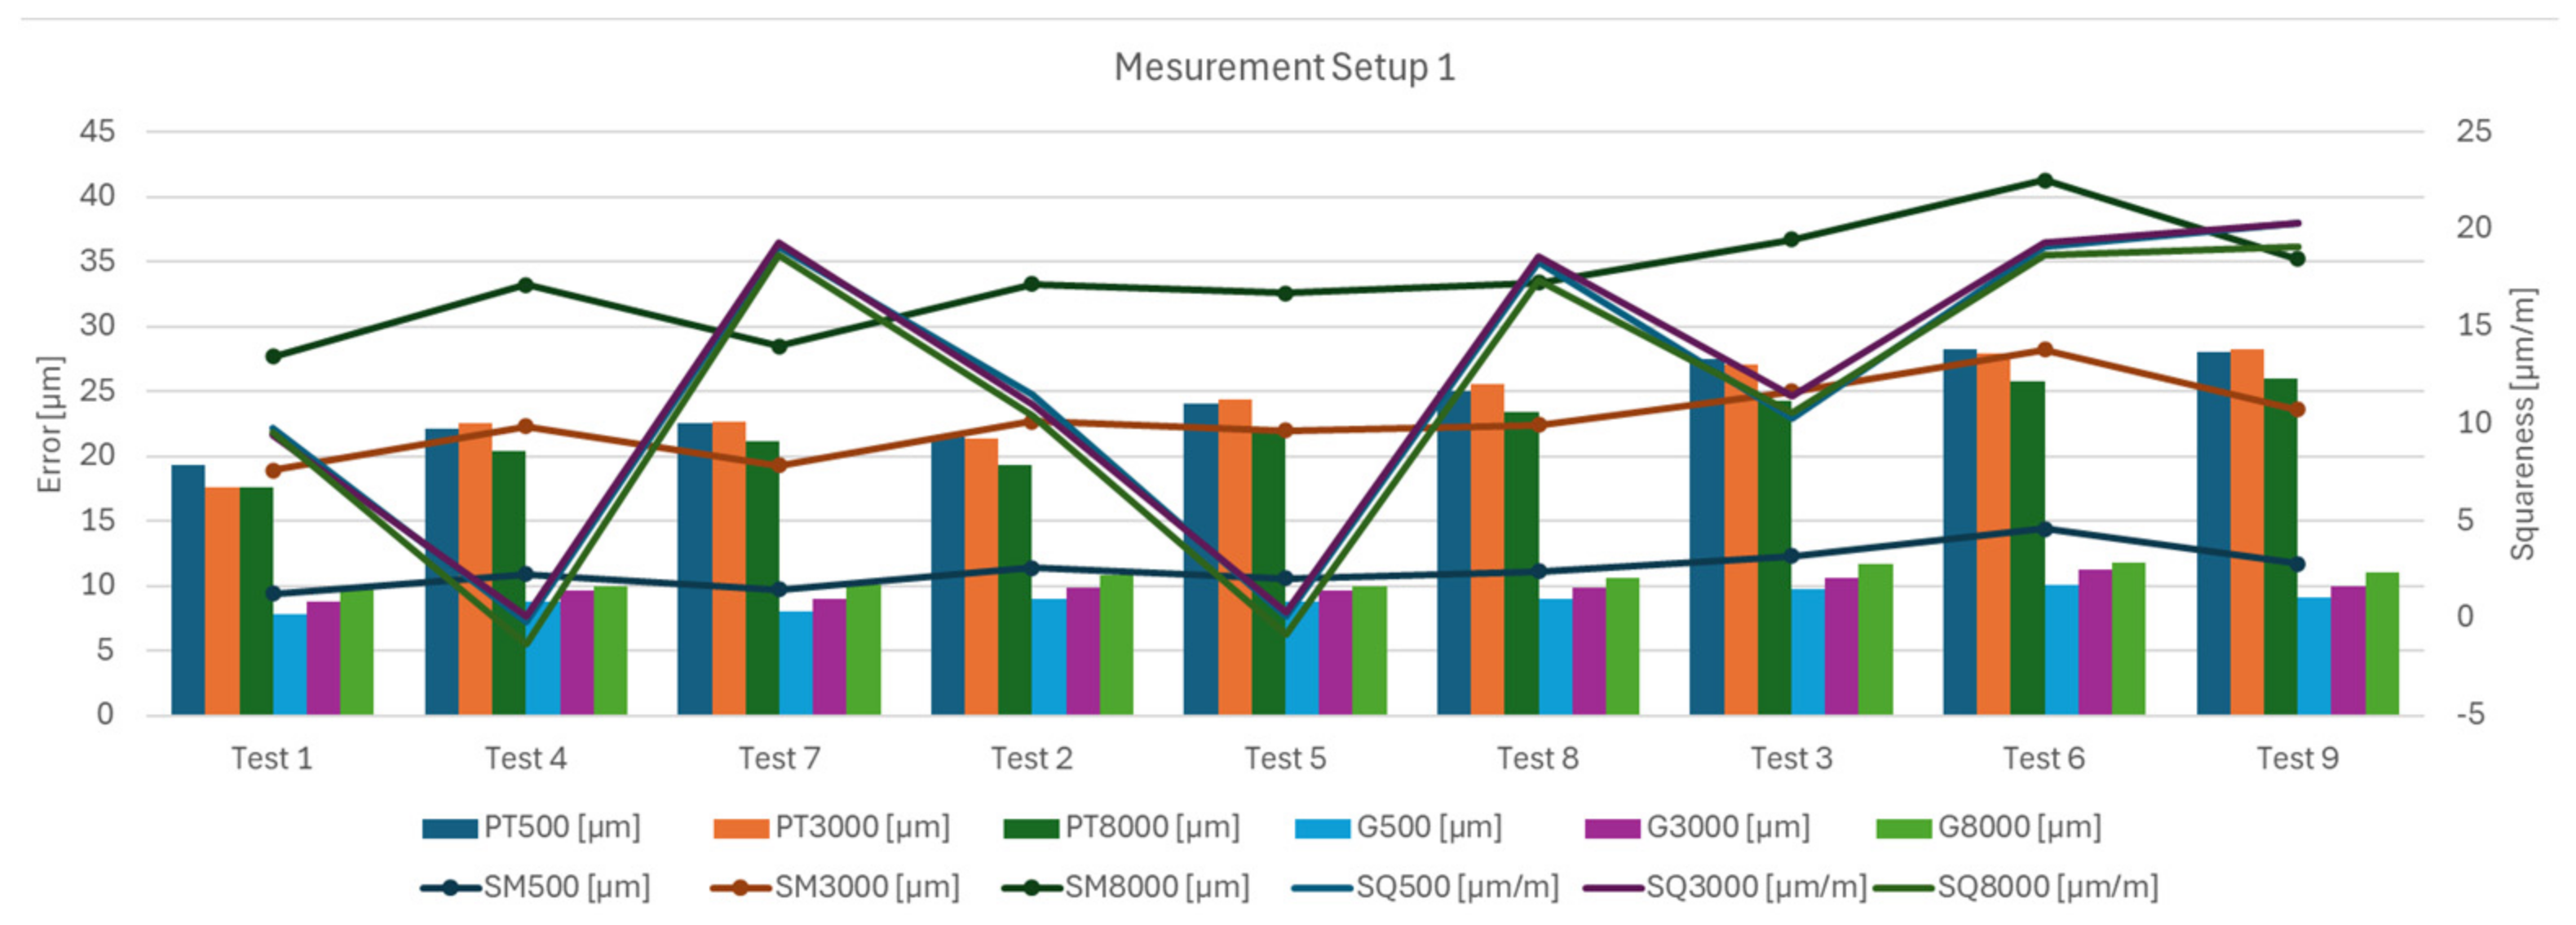Viewport: 2576px width, 925px height.
Task: Click the G3000 purple legend swatch
Action: 1612,828
